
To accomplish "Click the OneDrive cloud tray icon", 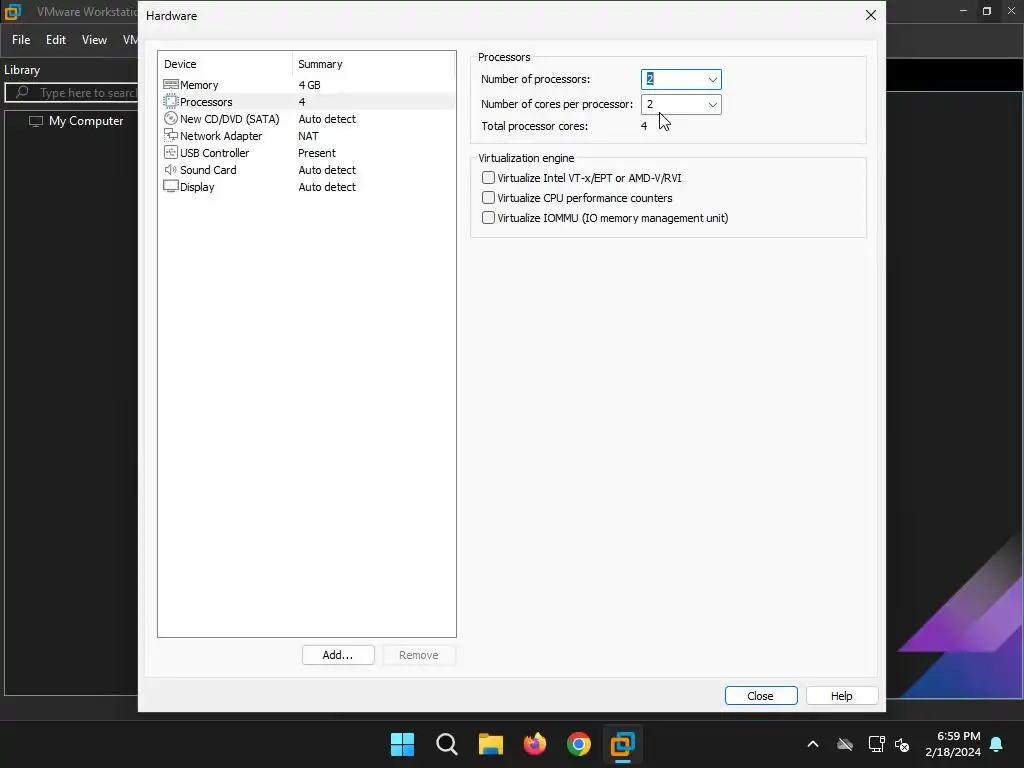I will click(845, 744).
